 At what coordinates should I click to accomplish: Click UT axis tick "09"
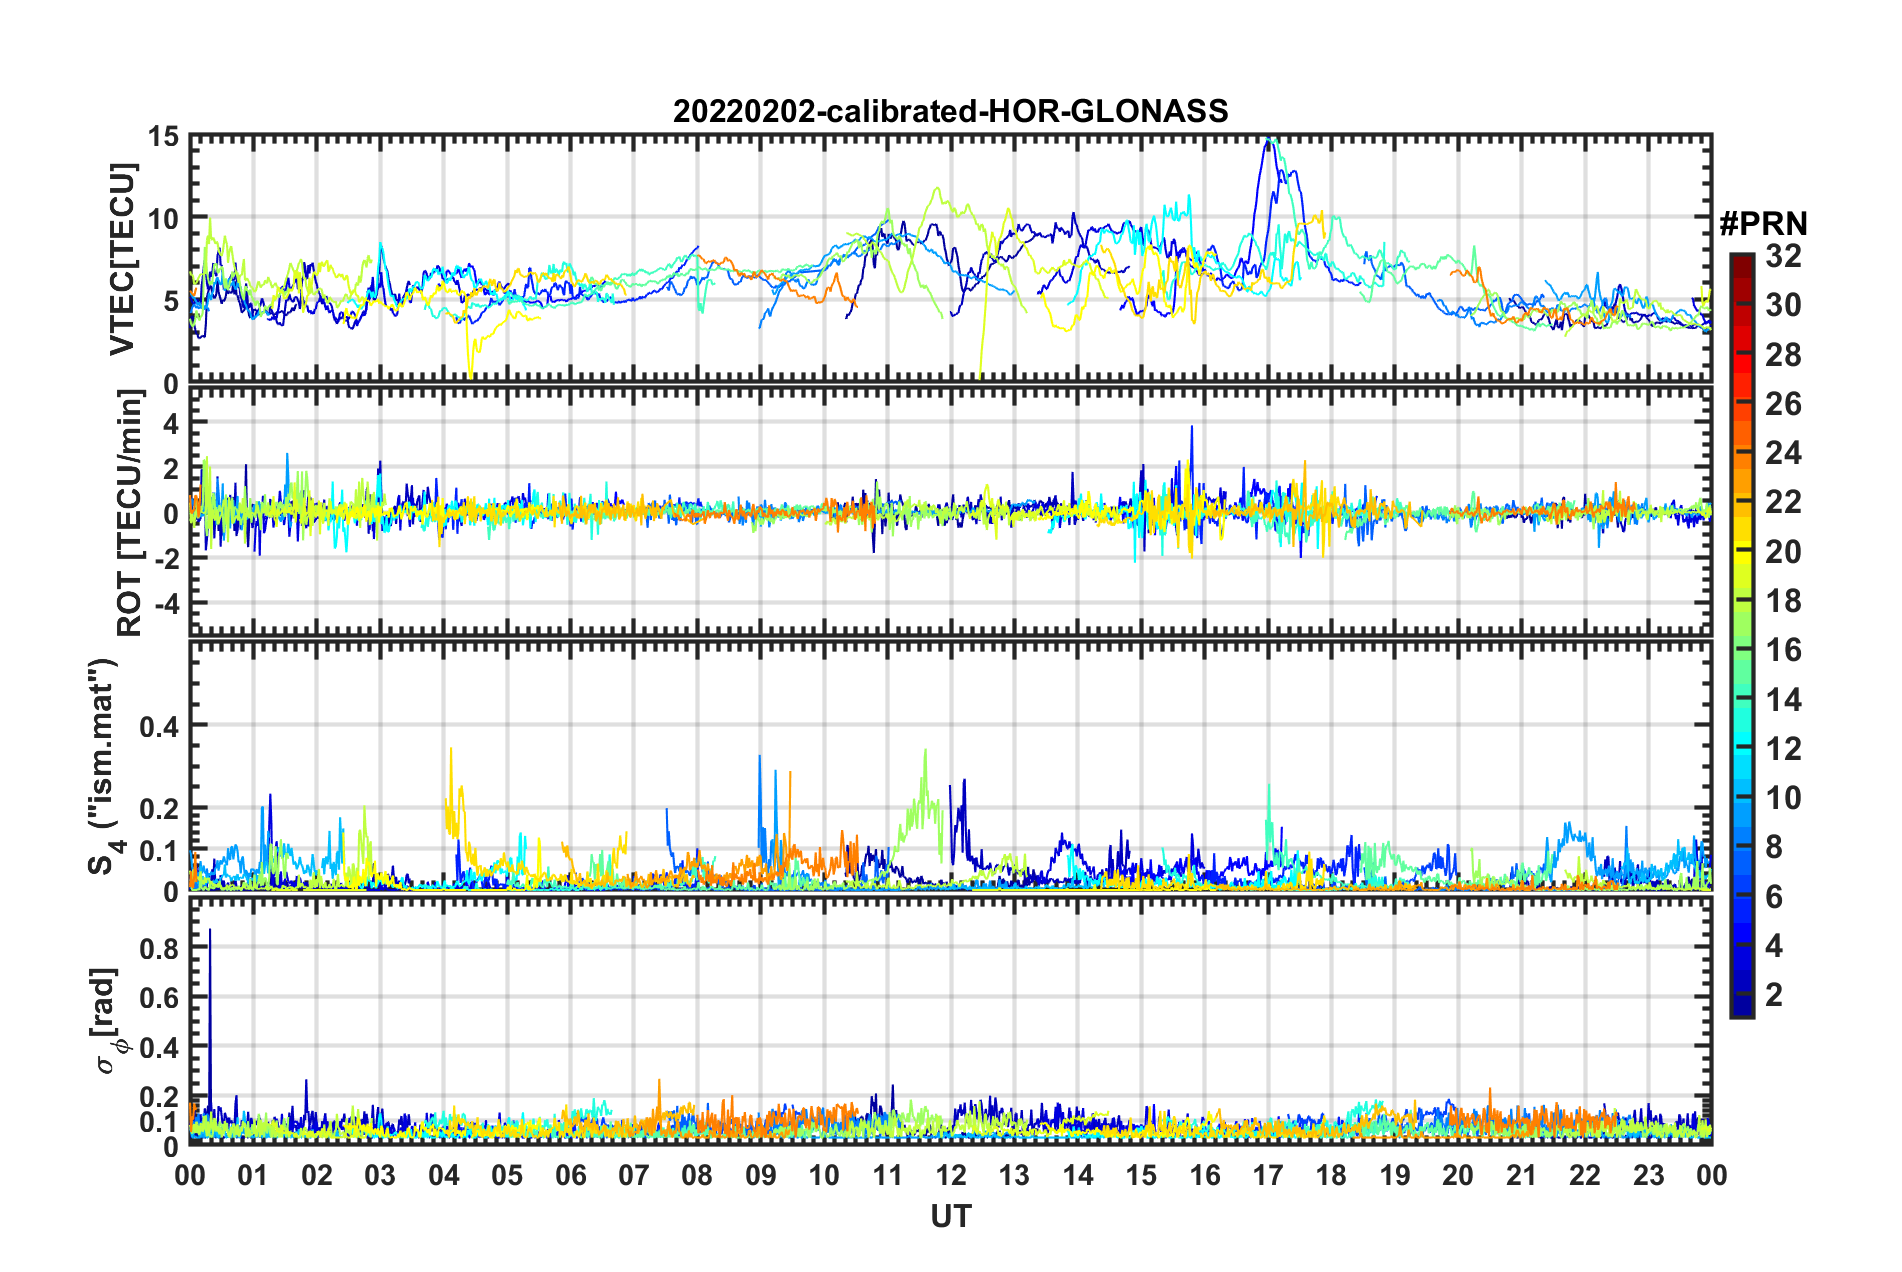click(761, 1175)
